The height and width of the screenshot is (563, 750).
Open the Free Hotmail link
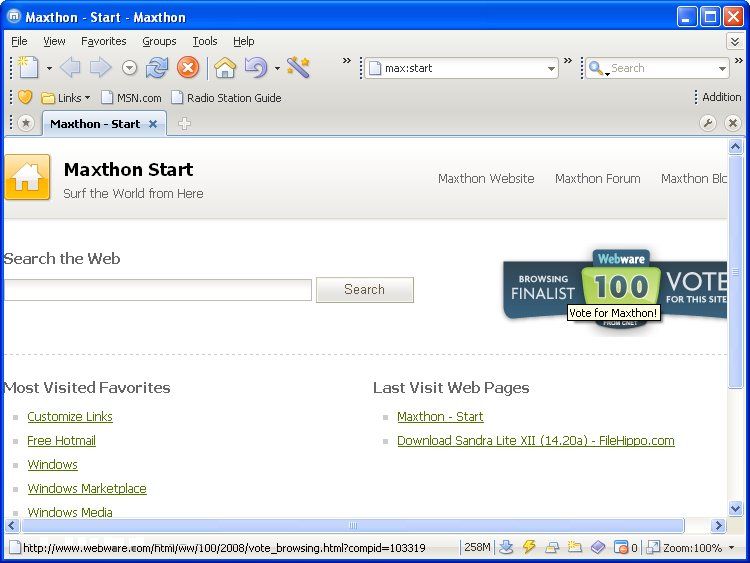[x=61, y=441]
